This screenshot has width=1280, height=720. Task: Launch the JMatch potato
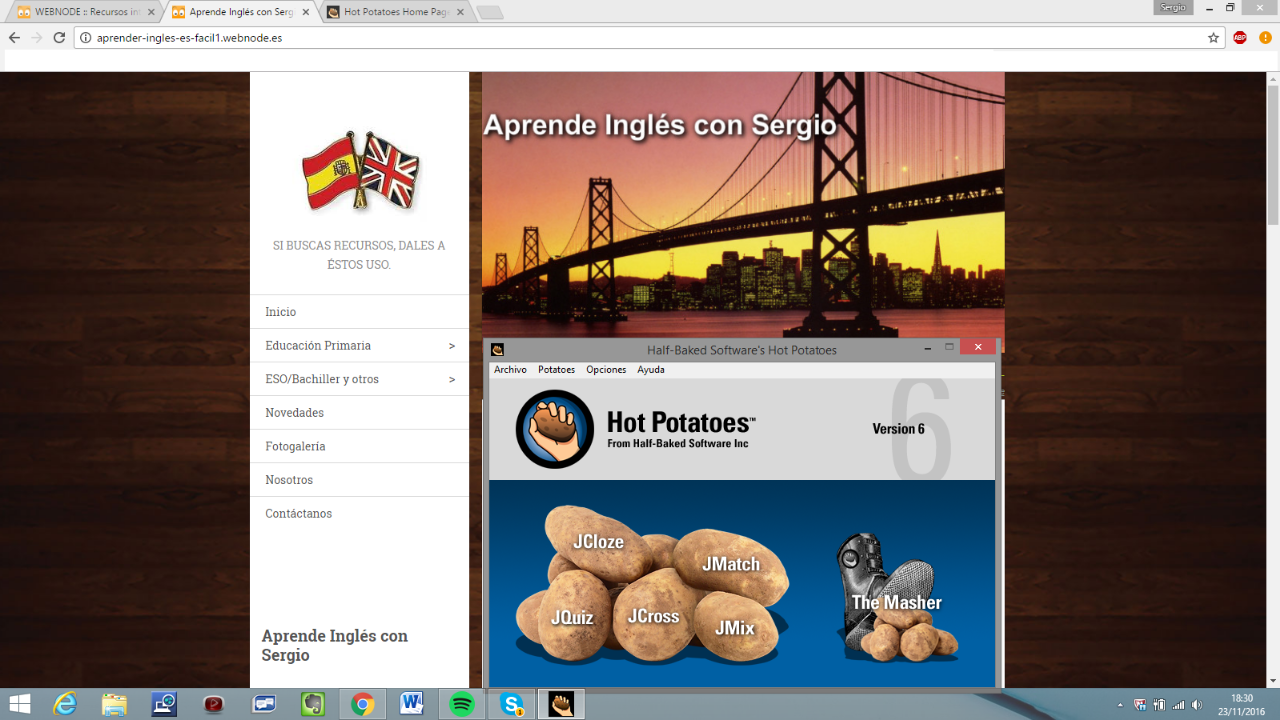pyautogui.click(x=730, y=564)
